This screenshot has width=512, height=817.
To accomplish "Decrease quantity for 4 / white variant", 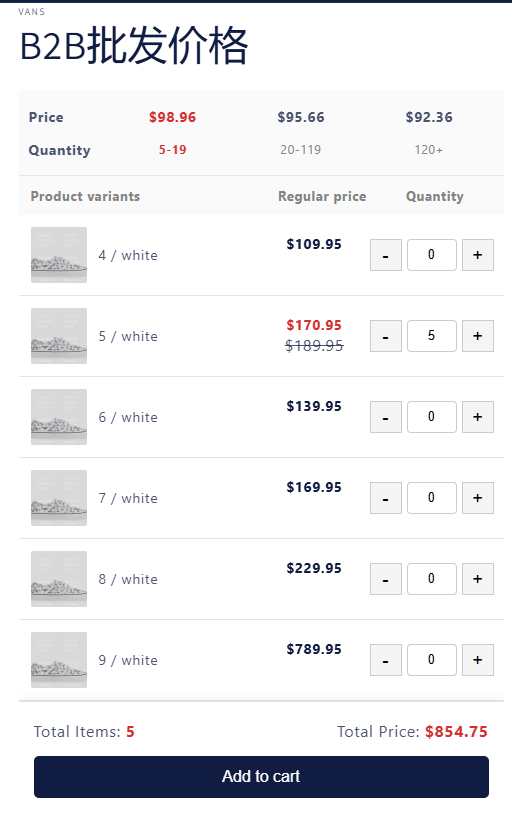I will click(x=385, y=255).
